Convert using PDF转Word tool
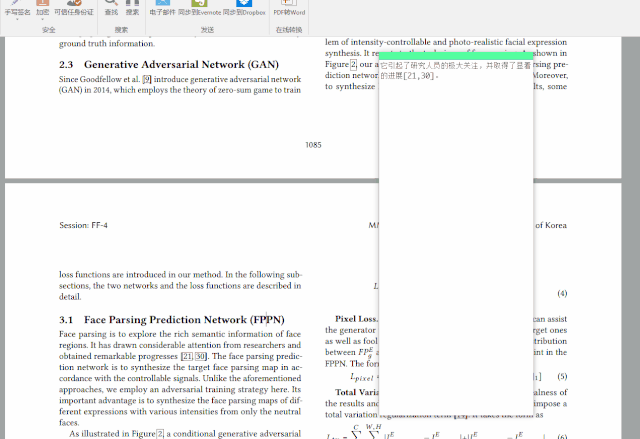 click(x=289, y=8)
